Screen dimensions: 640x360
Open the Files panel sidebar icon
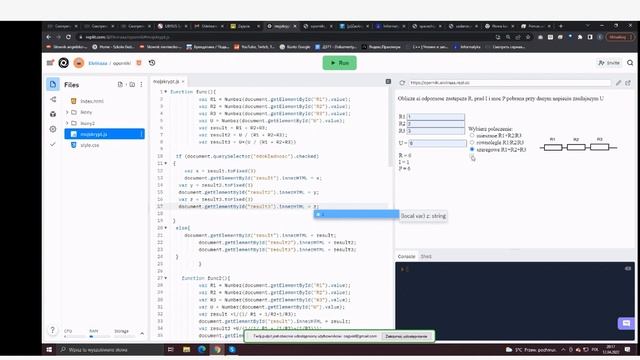53,84
